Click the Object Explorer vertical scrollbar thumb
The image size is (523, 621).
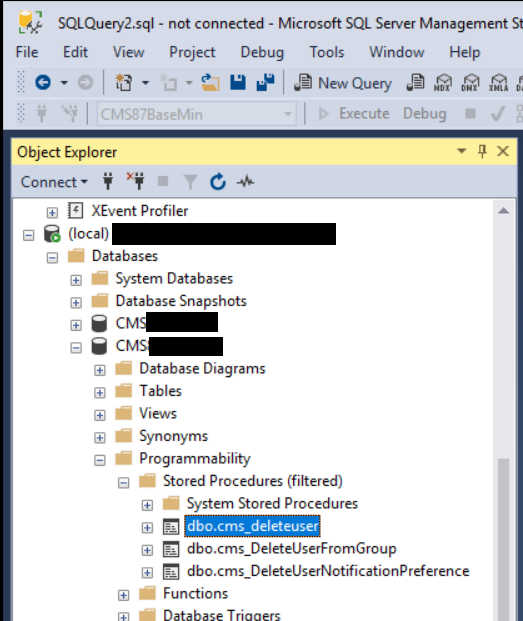(504, 539)
